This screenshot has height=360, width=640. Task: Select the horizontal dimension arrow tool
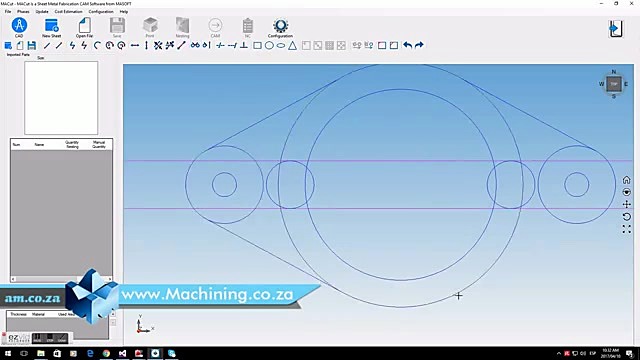click(135, 45)
